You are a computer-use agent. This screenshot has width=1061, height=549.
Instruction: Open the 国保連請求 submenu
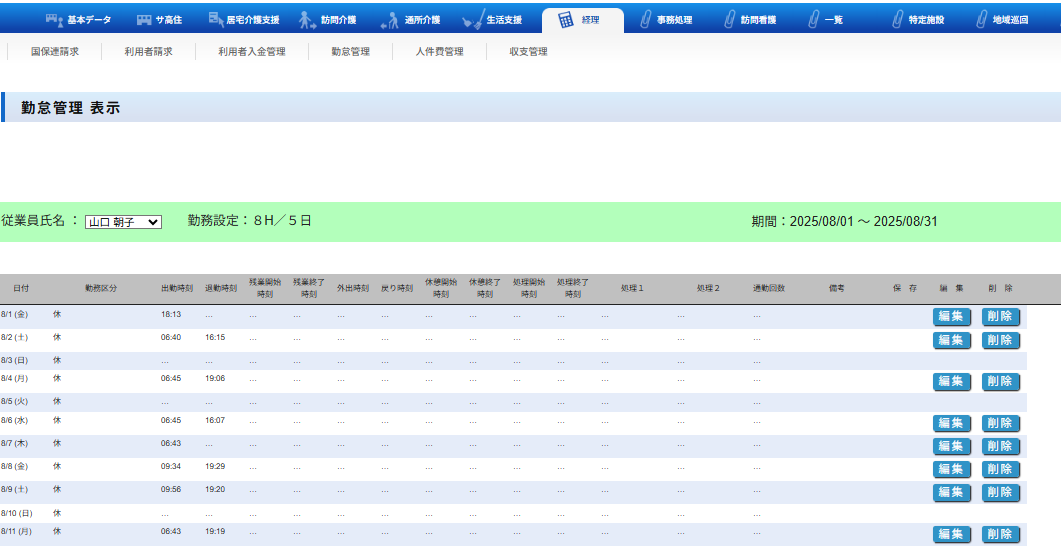[x=55, y=52]
